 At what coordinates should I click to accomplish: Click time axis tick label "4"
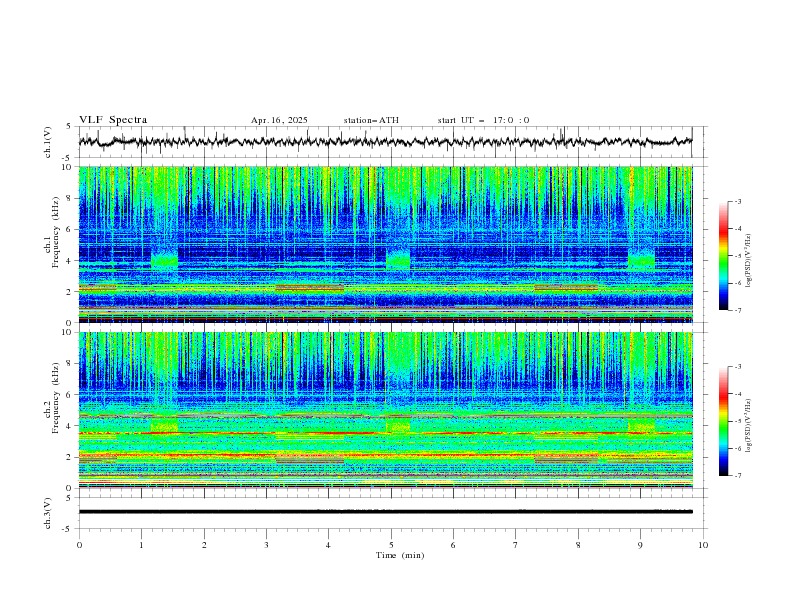[x=328, y=545]
